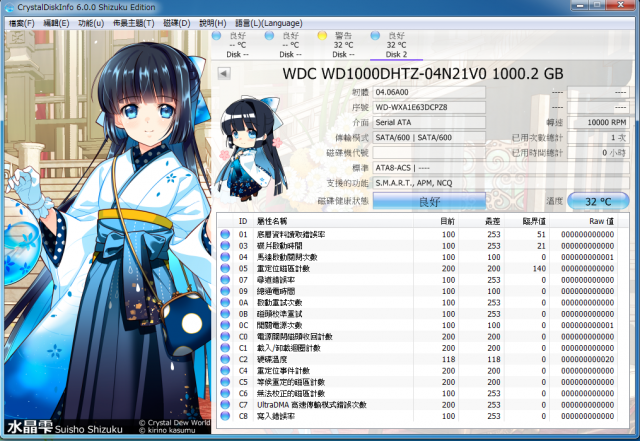Click the ID column header
Viewport: 640px width, 441px height.
[243, 221]
